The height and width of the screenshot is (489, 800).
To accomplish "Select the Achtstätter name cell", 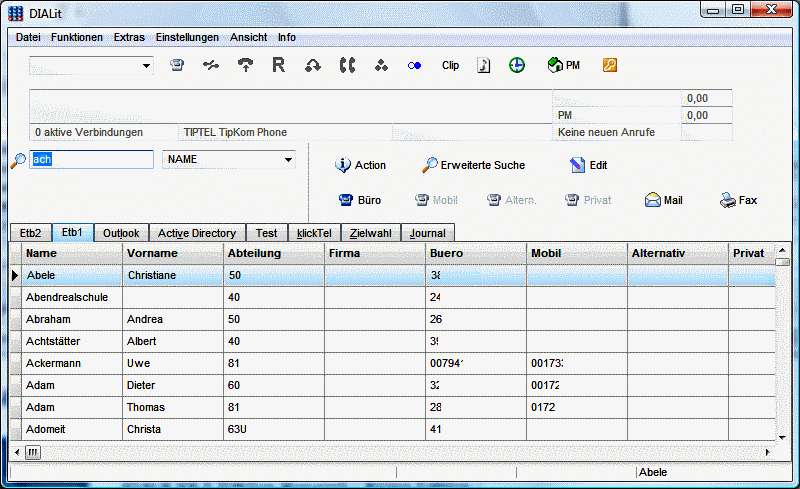I will click(x=71, y=341).
